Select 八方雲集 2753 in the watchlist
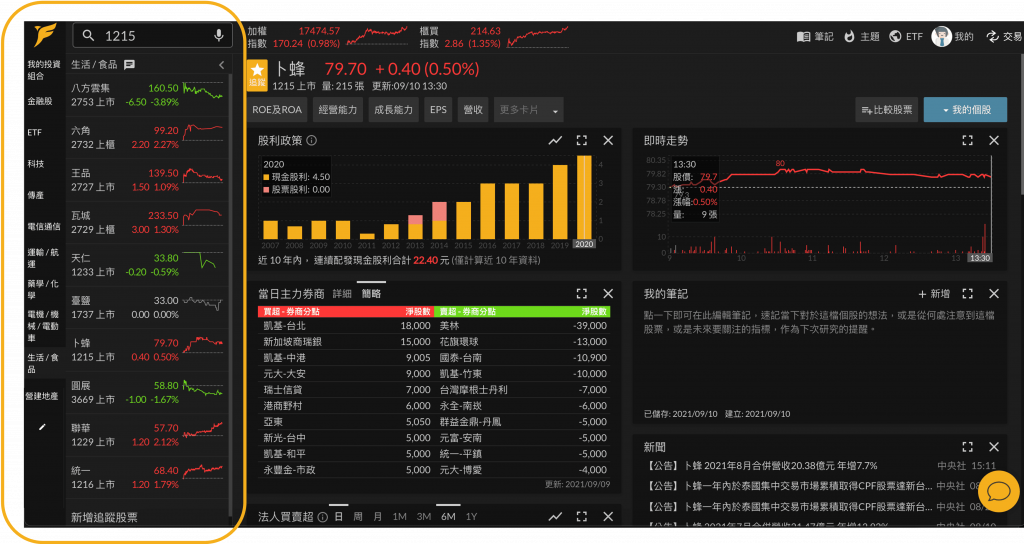Screen dimensions: 1024x544 pyautogui.click(x=148, y=95)
